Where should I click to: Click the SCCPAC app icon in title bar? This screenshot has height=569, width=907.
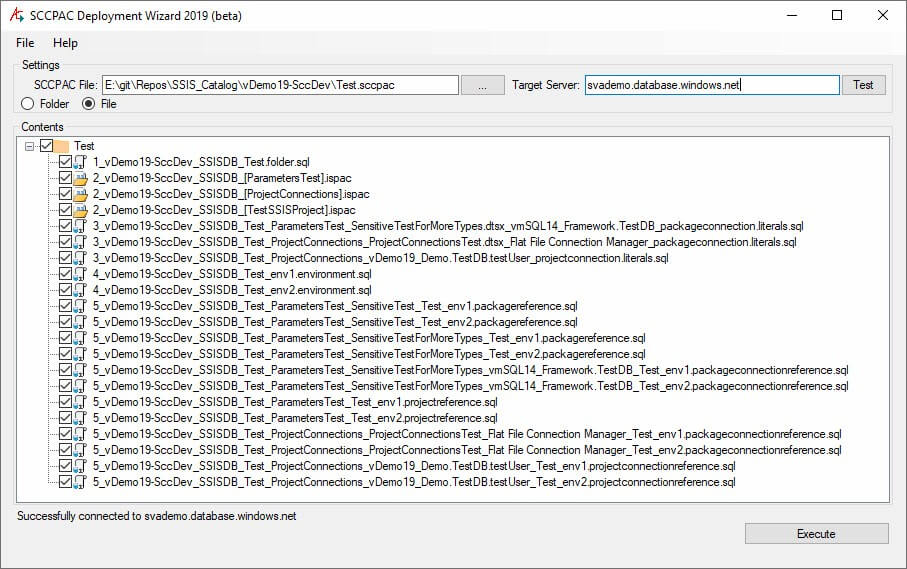click(x=17, y=15)
